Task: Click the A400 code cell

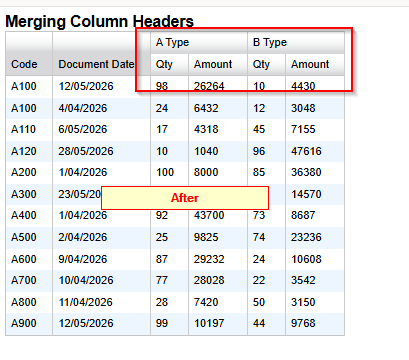Action: (x=29, y=215)
